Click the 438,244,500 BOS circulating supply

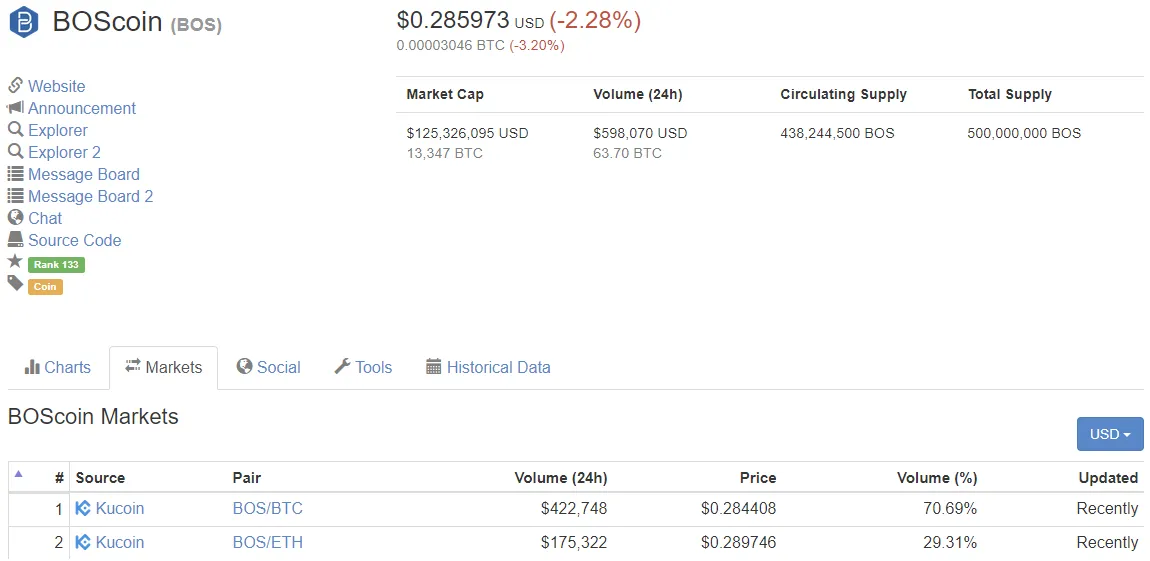(x=838, y=133)
